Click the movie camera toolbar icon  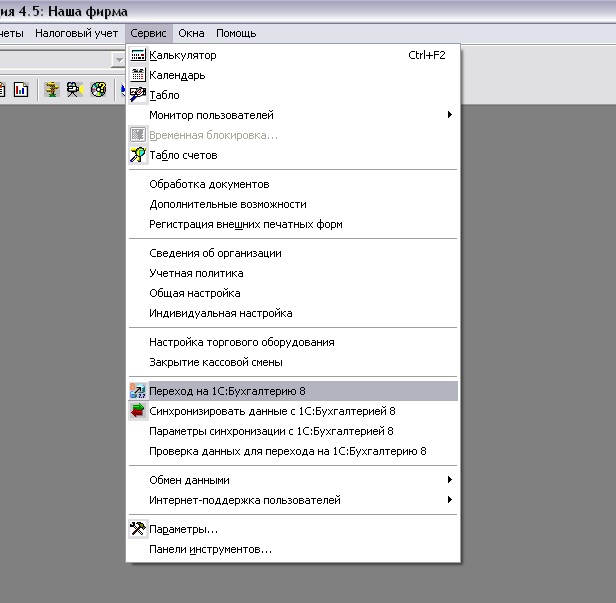(x=75, y=90)
